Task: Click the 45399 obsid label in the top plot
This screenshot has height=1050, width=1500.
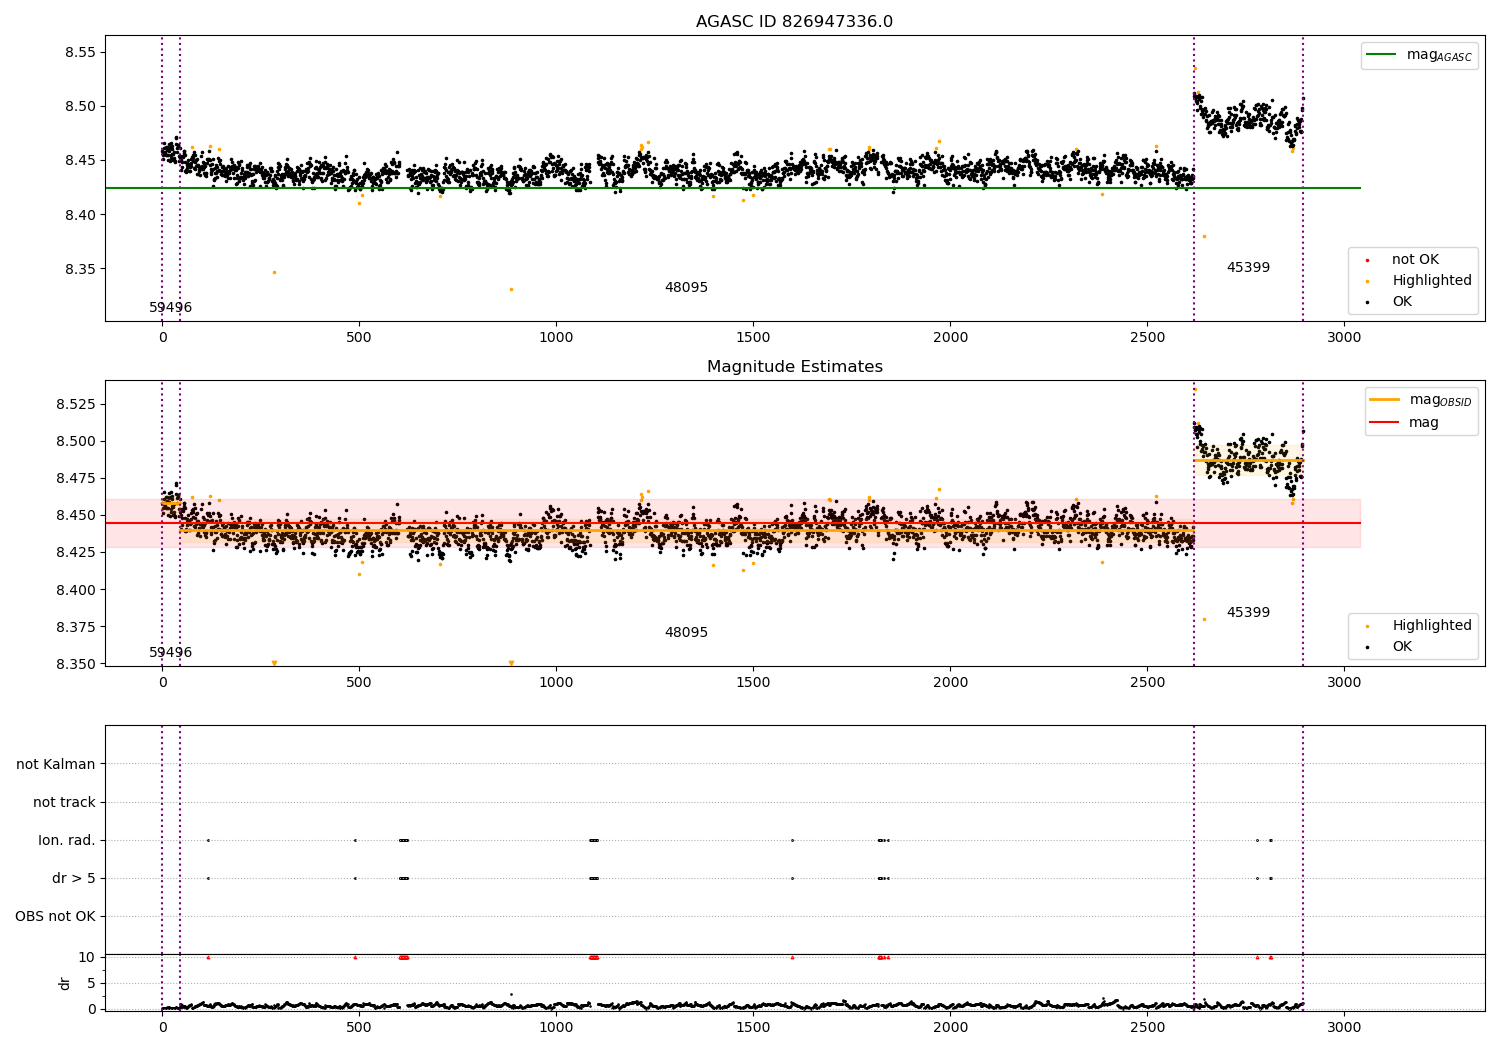Action: (1248, 268)
